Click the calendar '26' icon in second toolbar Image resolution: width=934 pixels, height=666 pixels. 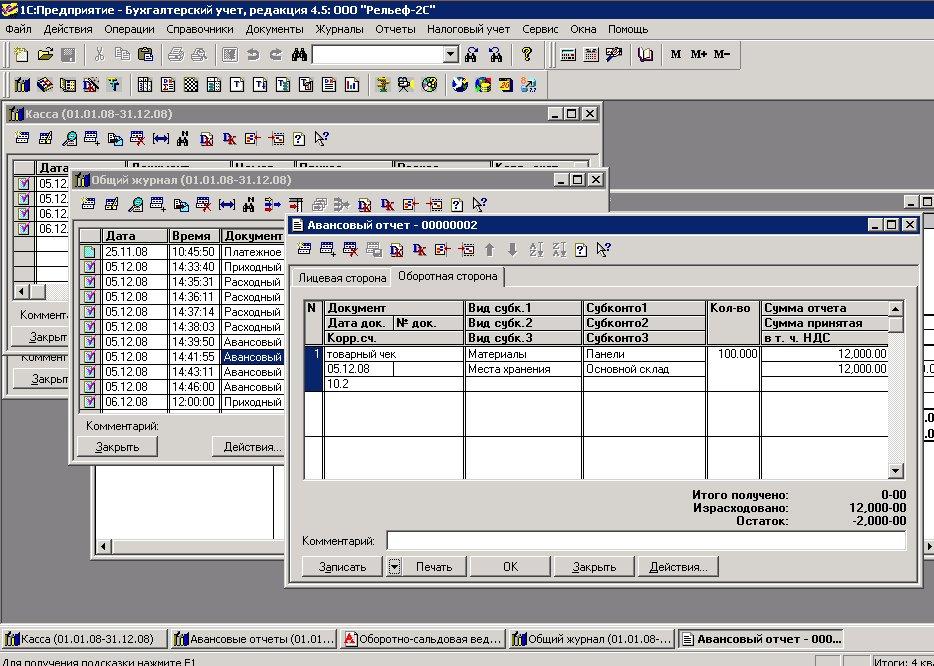(505, 85)
